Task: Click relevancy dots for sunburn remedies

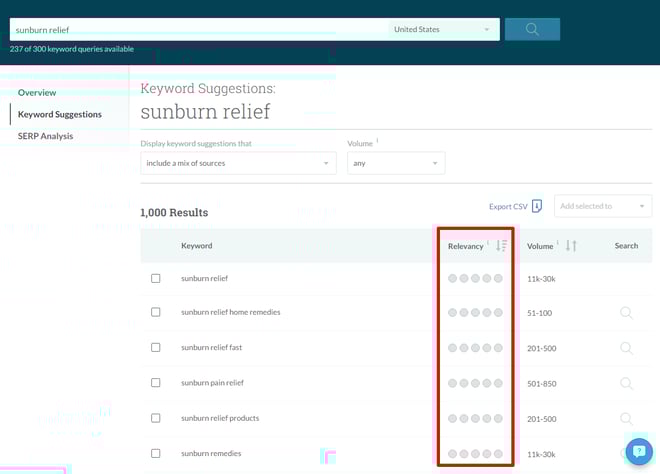Action: pos(475,454)
